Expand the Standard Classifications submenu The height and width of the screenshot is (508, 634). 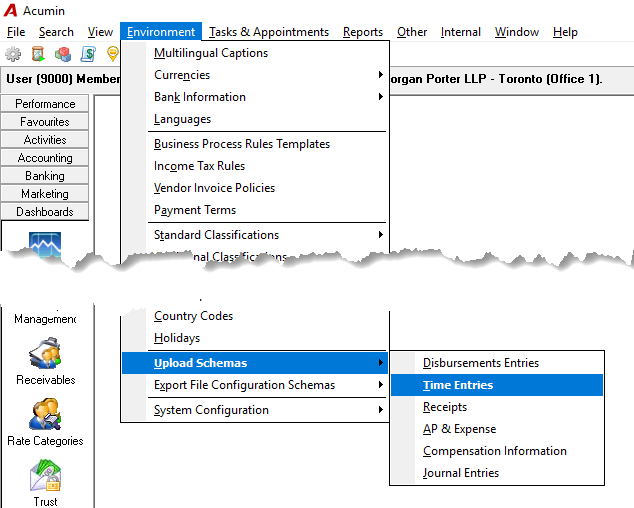[x=255, y=235]
